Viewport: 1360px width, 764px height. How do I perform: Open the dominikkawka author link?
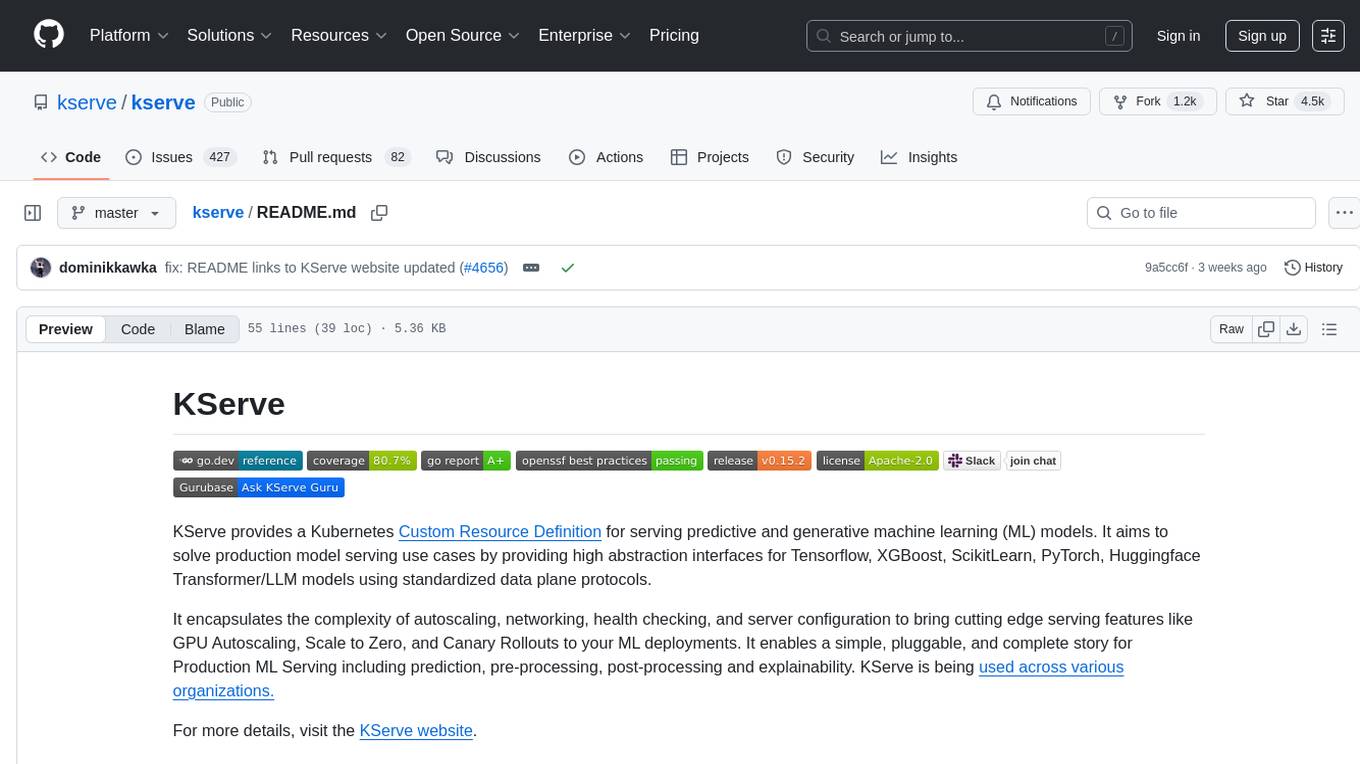(108, 268)
